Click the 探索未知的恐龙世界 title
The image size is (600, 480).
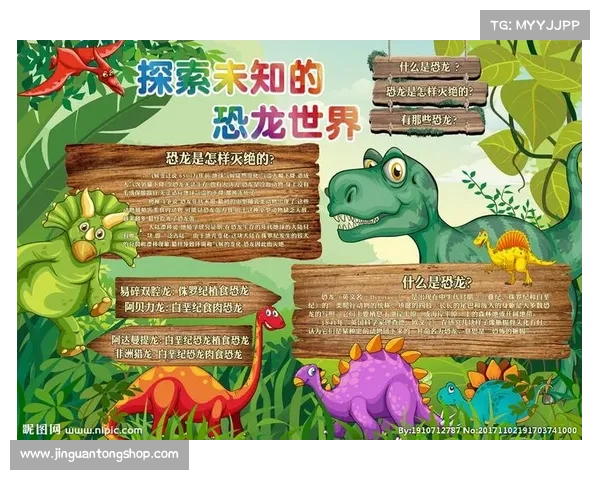pos(250,98)
